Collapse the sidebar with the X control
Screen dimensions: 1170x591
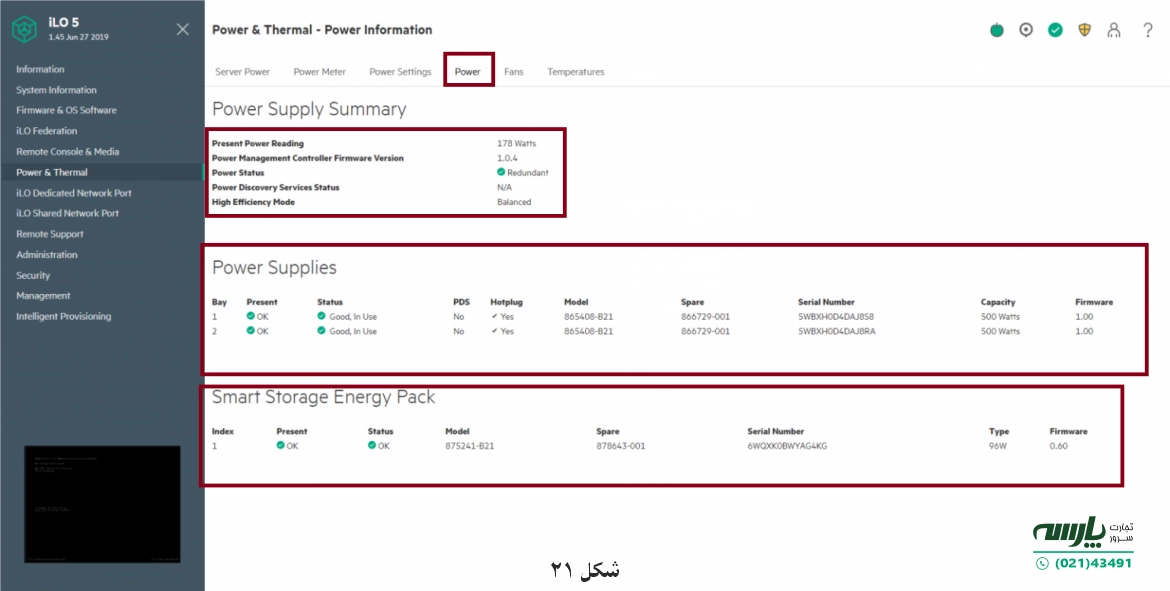click(182, 29)
